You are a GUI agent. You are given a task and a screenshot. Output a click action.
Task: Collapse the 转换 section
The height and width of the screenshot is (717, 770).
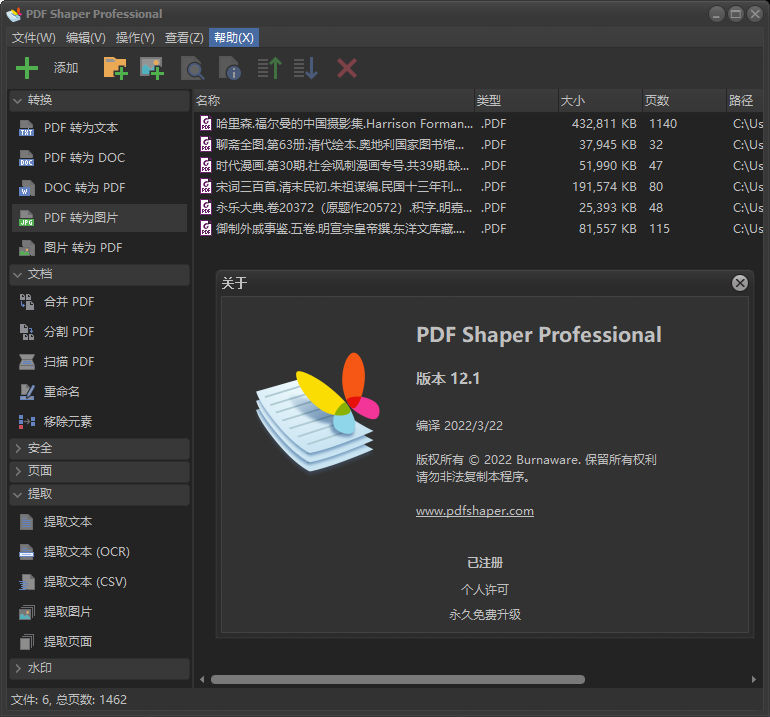99,100
